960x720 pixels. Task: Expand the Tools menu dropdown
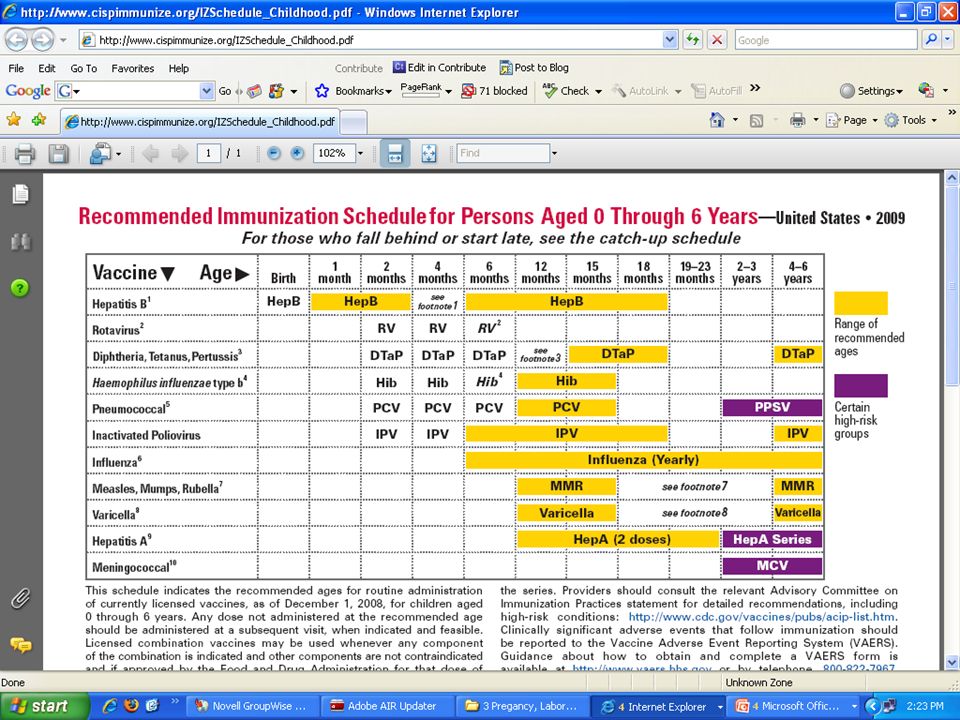[x=934, y=121]
